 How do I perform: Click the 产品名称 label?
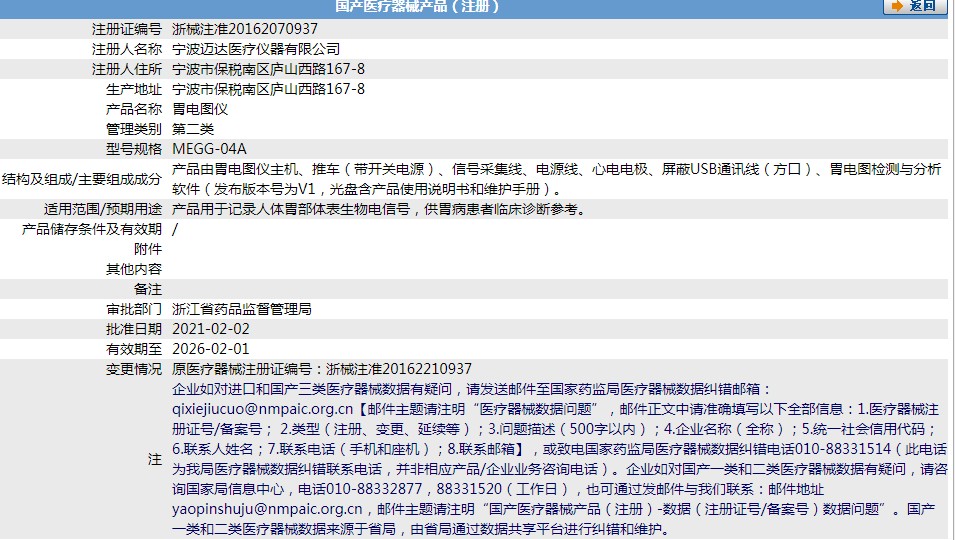pos(134,110)
